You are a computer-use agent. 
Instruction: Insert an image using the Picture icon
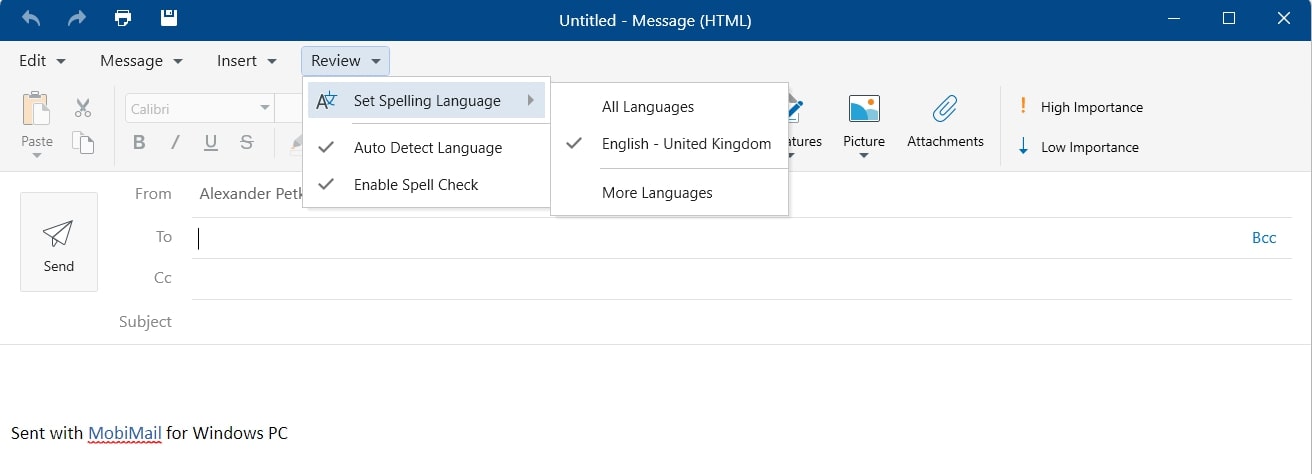(x=864, y=122)
